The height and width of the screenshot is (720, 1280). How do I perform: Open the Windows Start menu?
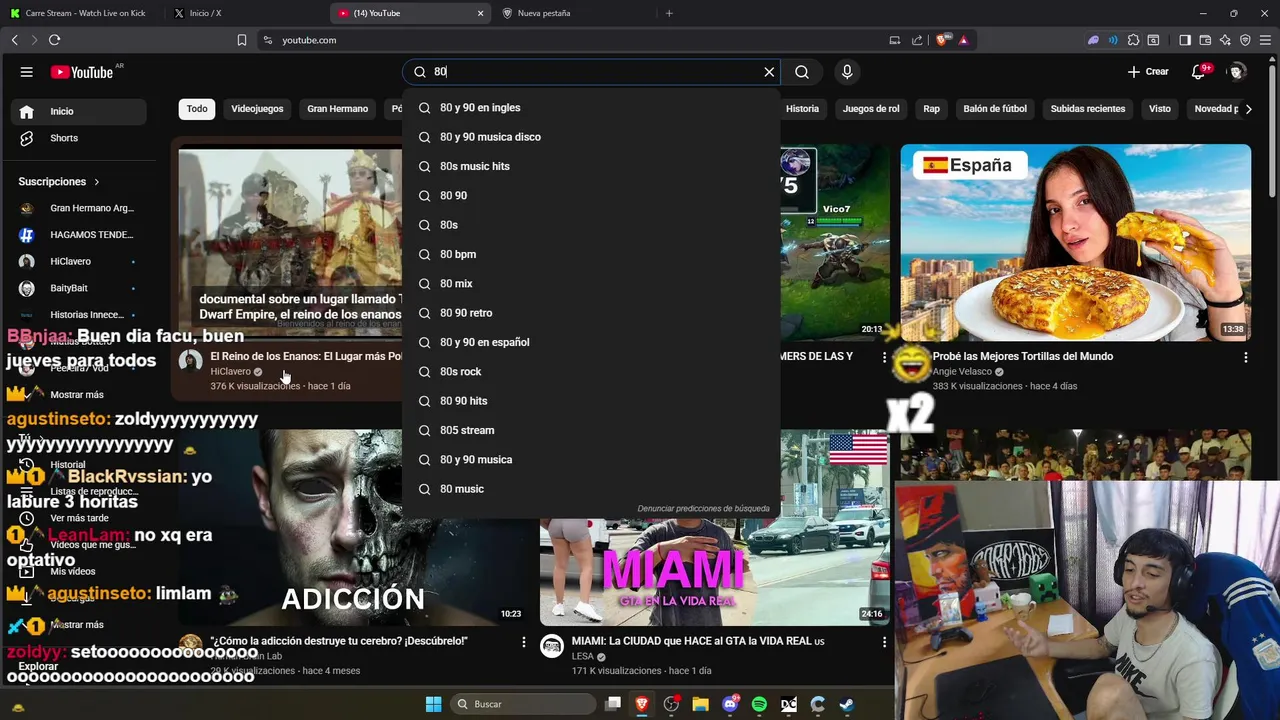click(433, 704)
